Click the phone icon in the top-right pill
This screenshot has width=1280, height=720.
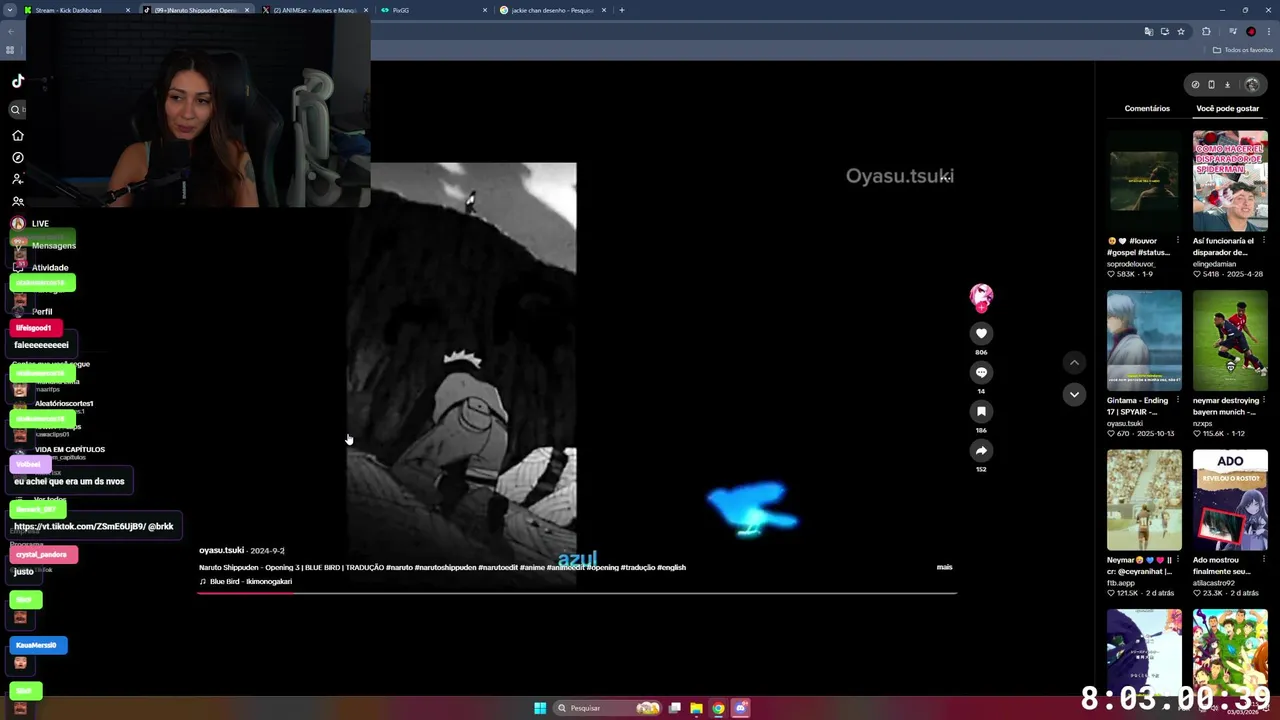click(1211, 85)
